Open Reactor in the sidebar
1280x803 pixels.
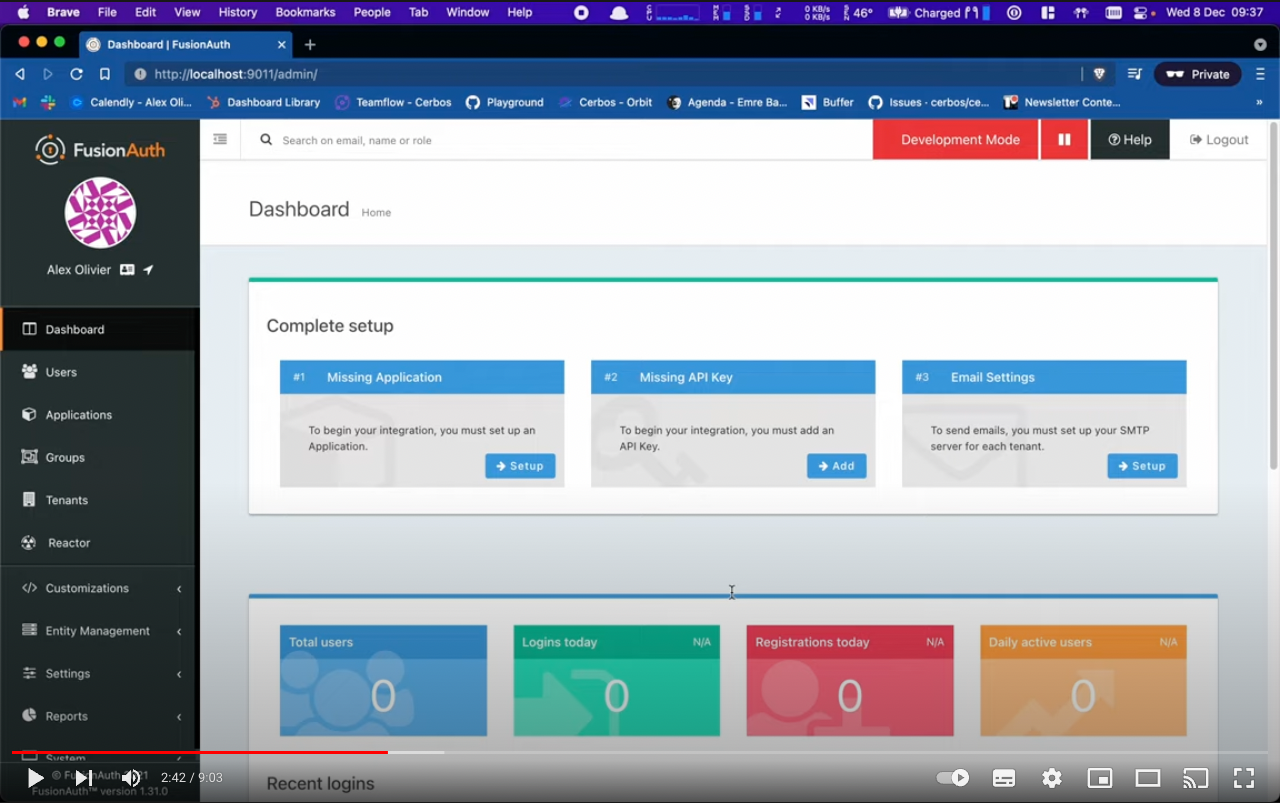coord(100,543)
